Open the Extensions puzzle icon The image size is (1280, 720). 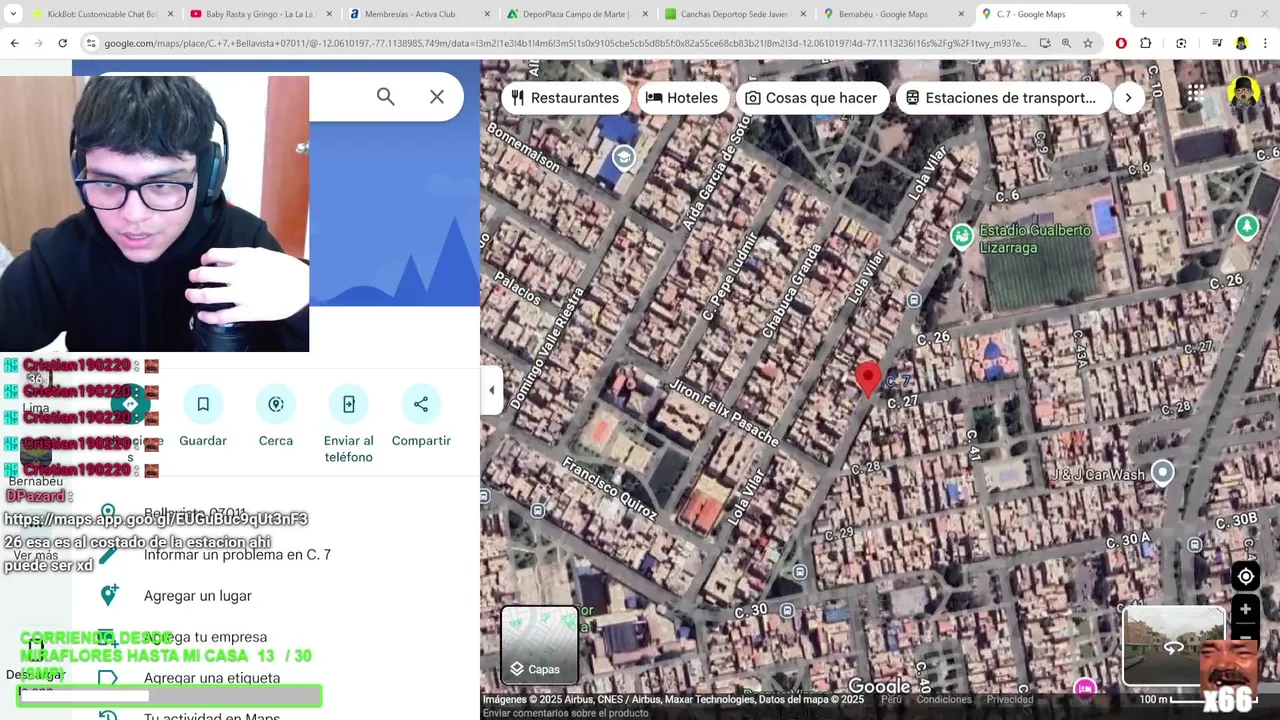[x=1146, y=43]
